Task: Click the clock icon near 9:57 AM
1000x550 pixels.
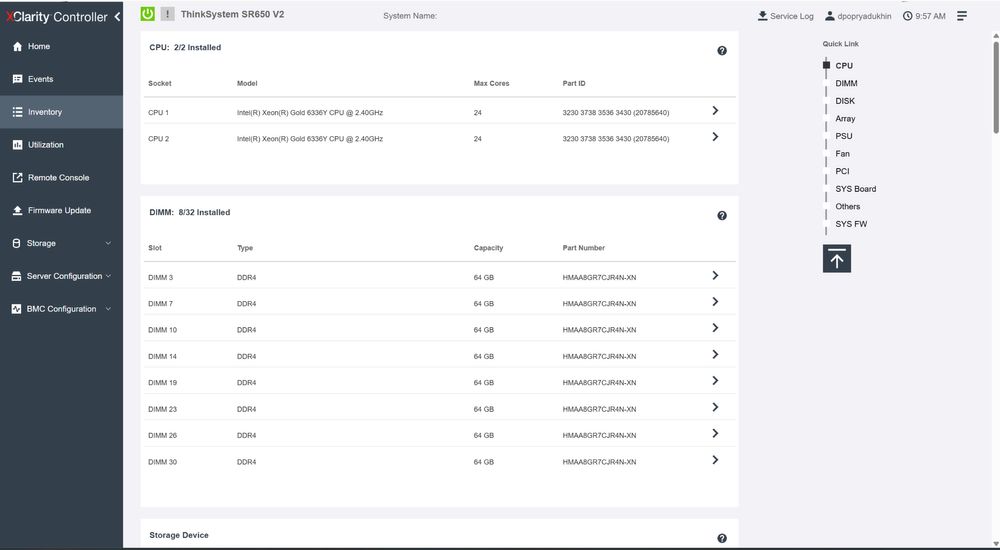Action: click(x=908, y=16)
